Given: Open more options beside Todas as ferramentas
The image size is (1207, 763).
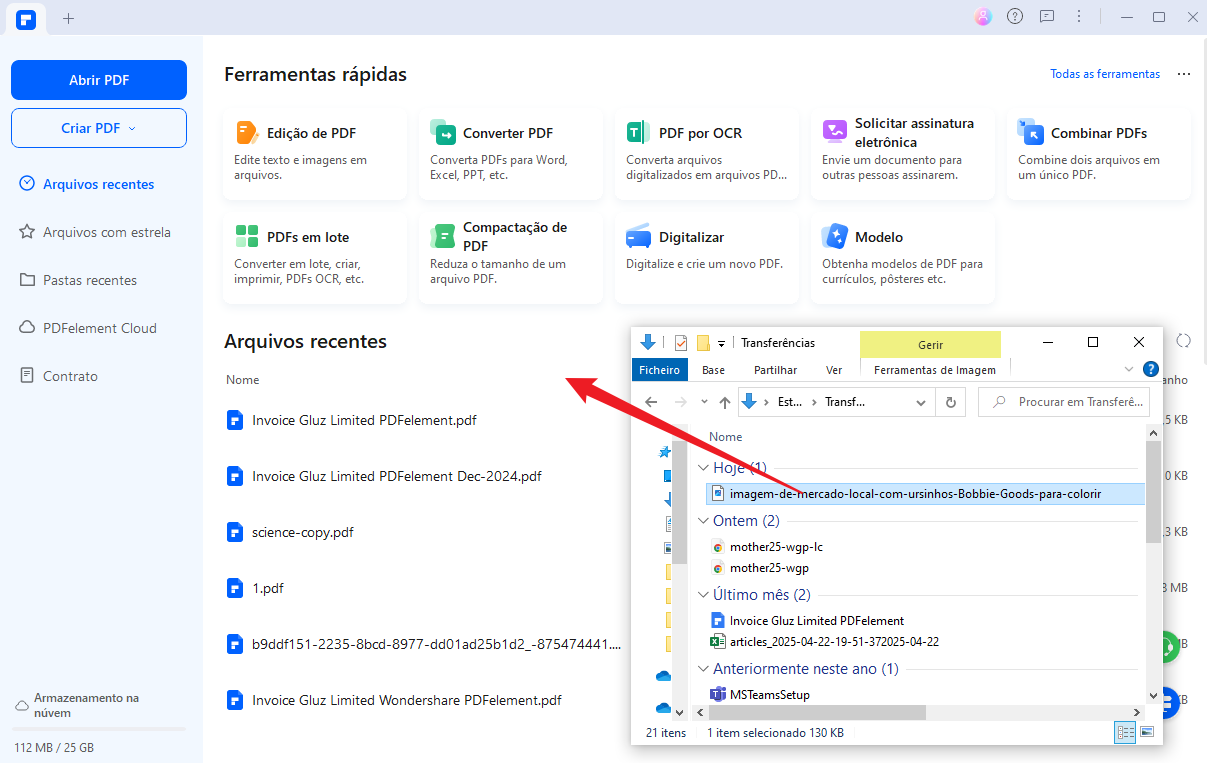Looking at the screenshot, I should pyautogui.click(x=1184, y=74).
